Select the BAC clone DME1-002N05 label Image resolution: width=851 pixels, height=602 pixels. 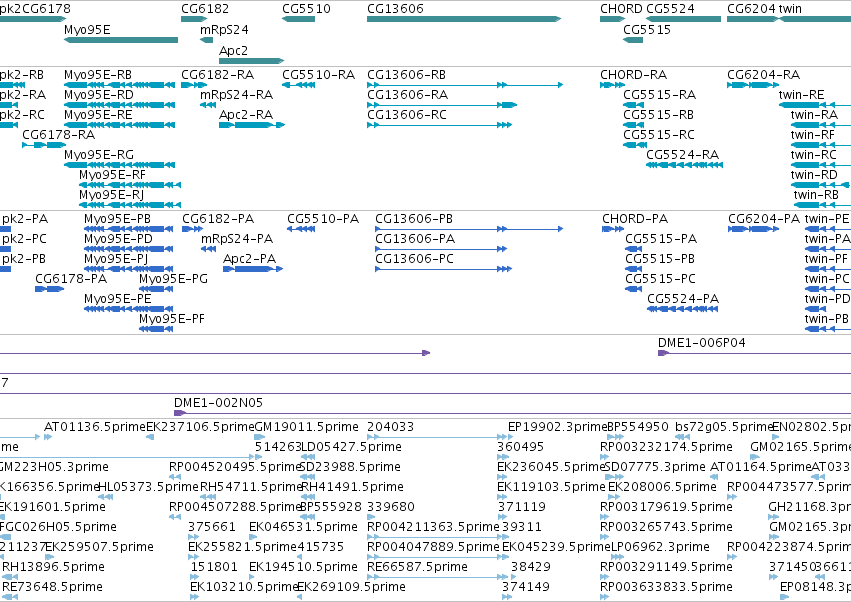218,403
